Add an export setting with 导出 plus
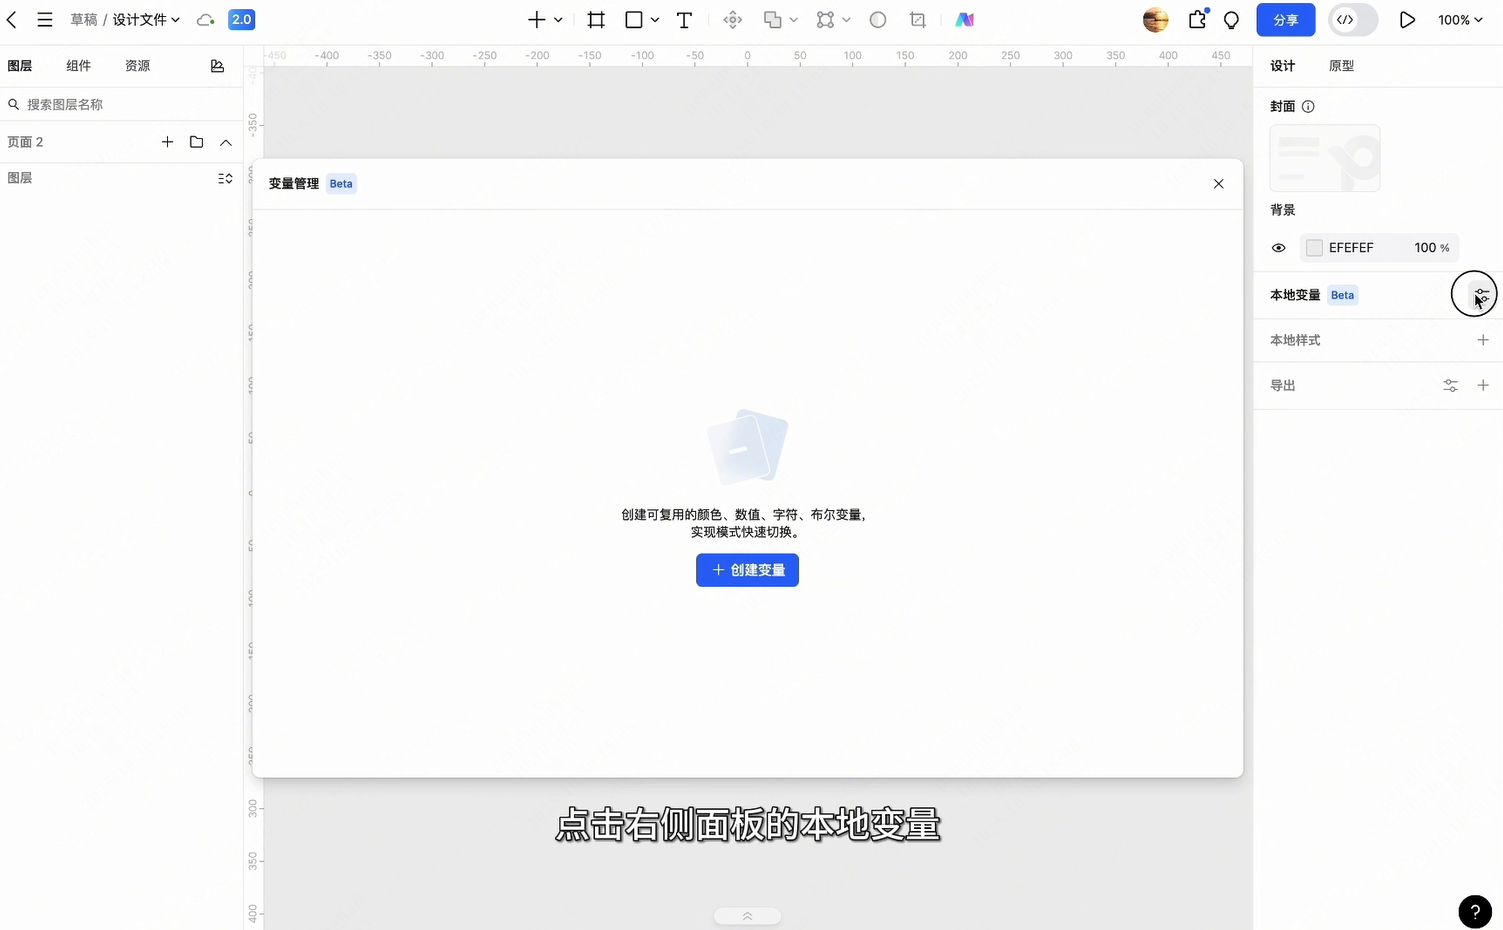 point(1483,385)
